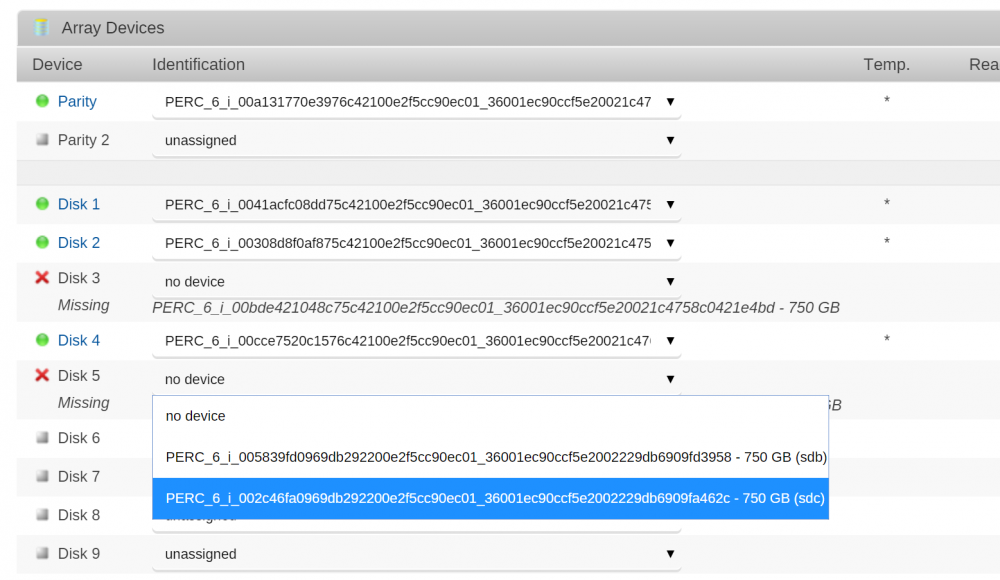This screenshot has height=580, width=1000.
Task: Click the Missing label under Disk 5
Action: [84, 403]
